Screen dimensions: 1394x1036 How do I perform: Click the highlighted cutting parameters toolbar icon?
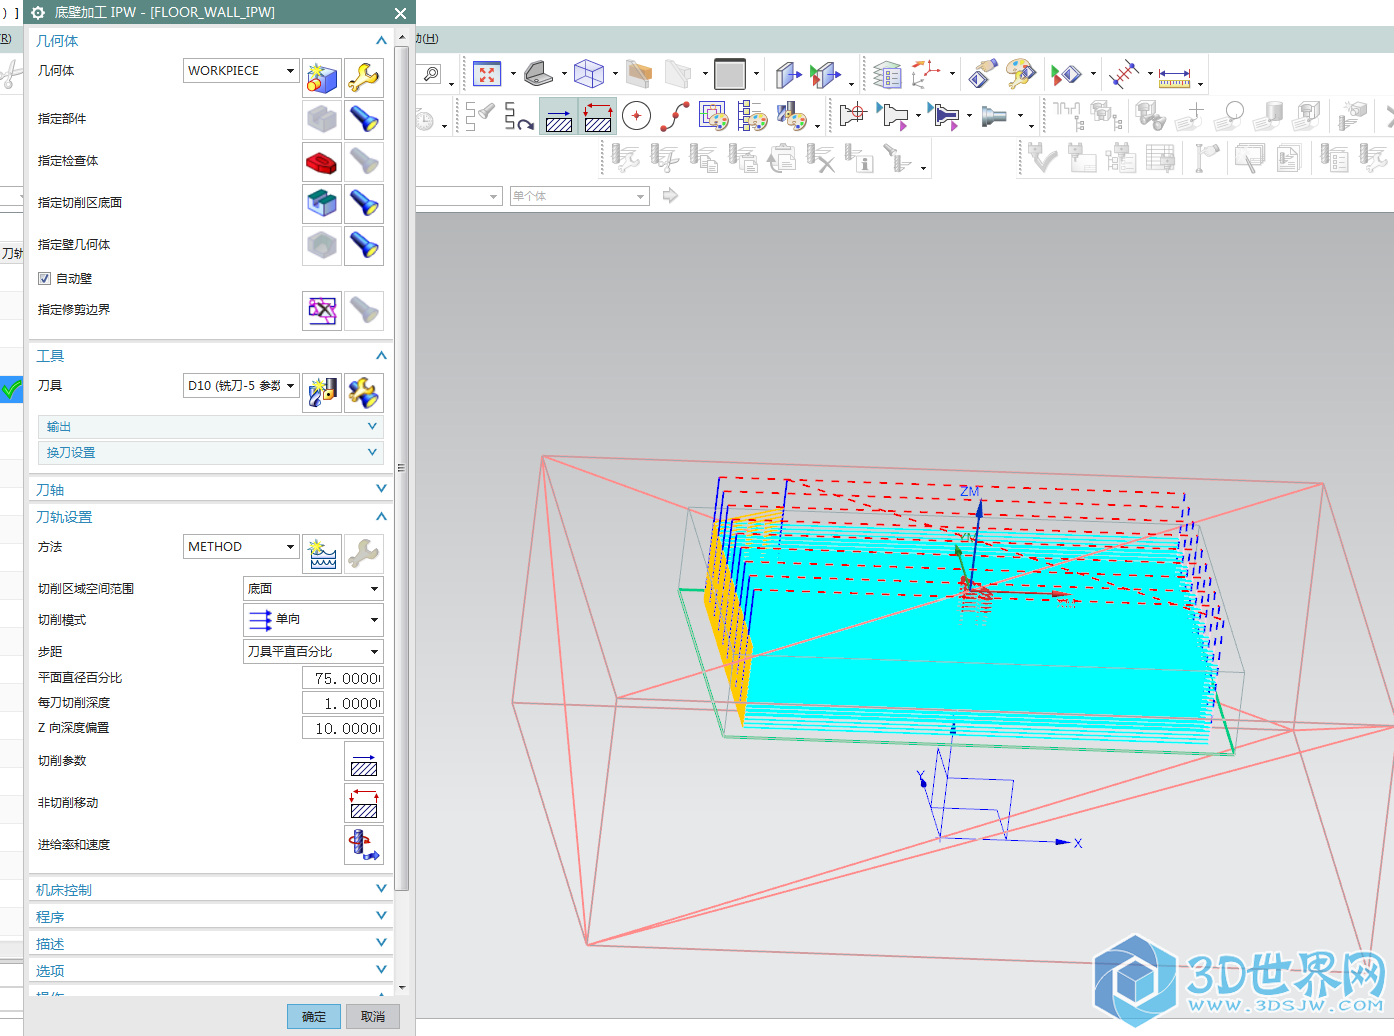(559, 116)
